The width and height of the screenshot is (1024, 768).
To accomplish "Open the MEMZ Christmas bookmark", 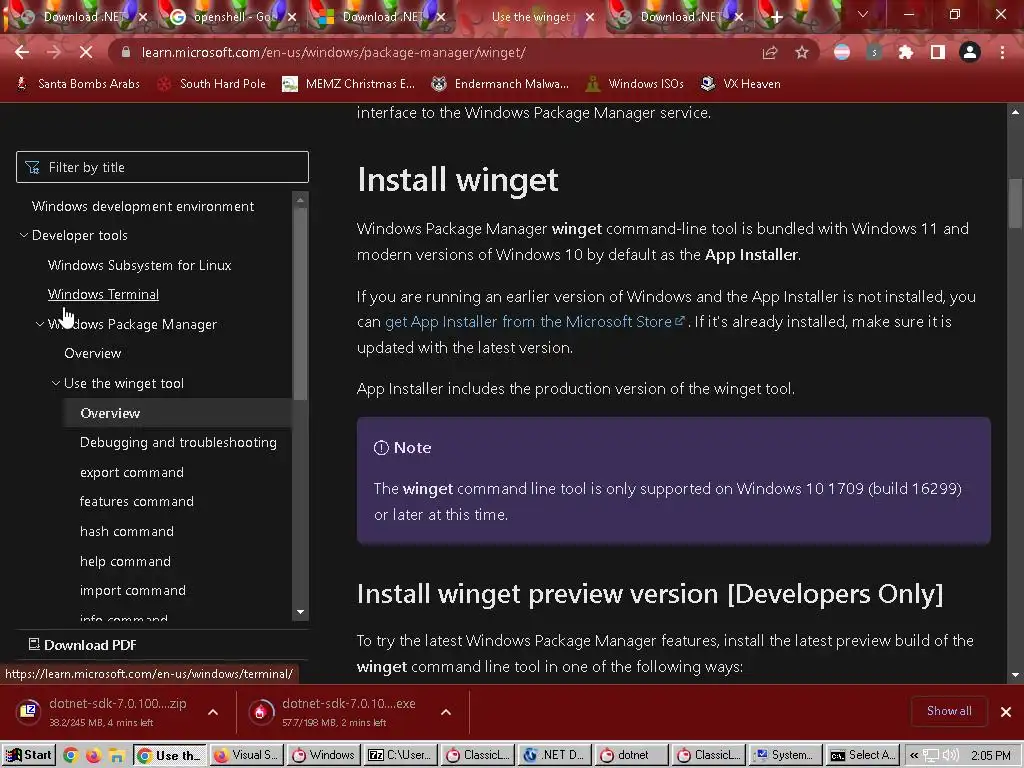I will (x=348, y=84).
